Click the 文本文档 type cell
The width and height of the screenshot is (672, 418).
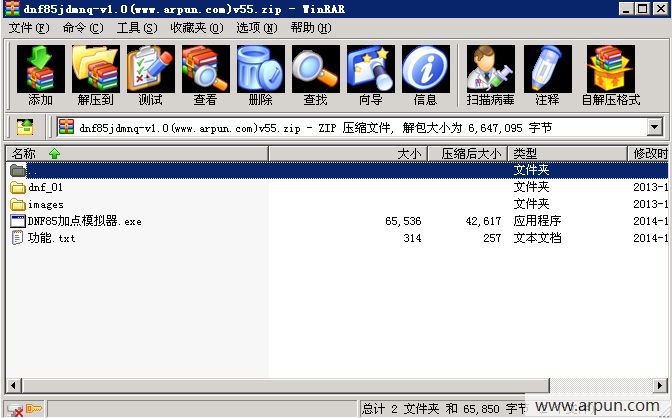[537, 238]
